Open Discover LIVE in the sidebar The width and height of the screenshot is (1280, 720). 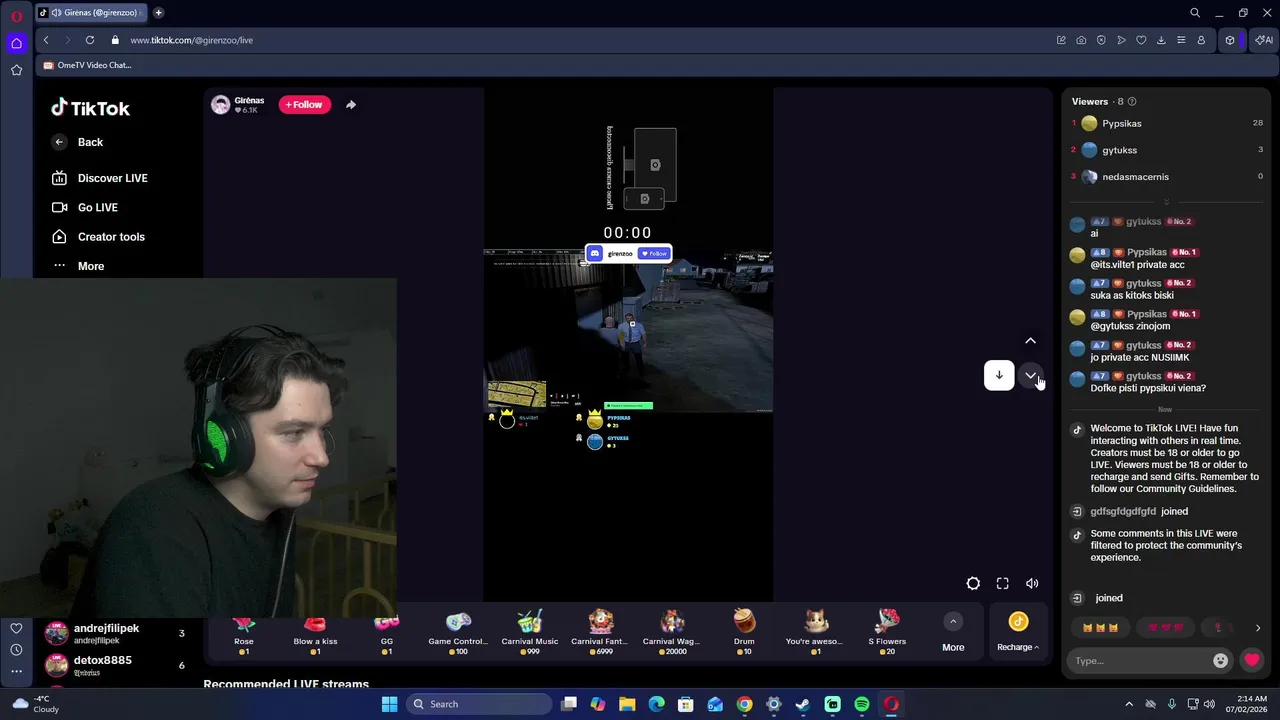click(100, 178)
